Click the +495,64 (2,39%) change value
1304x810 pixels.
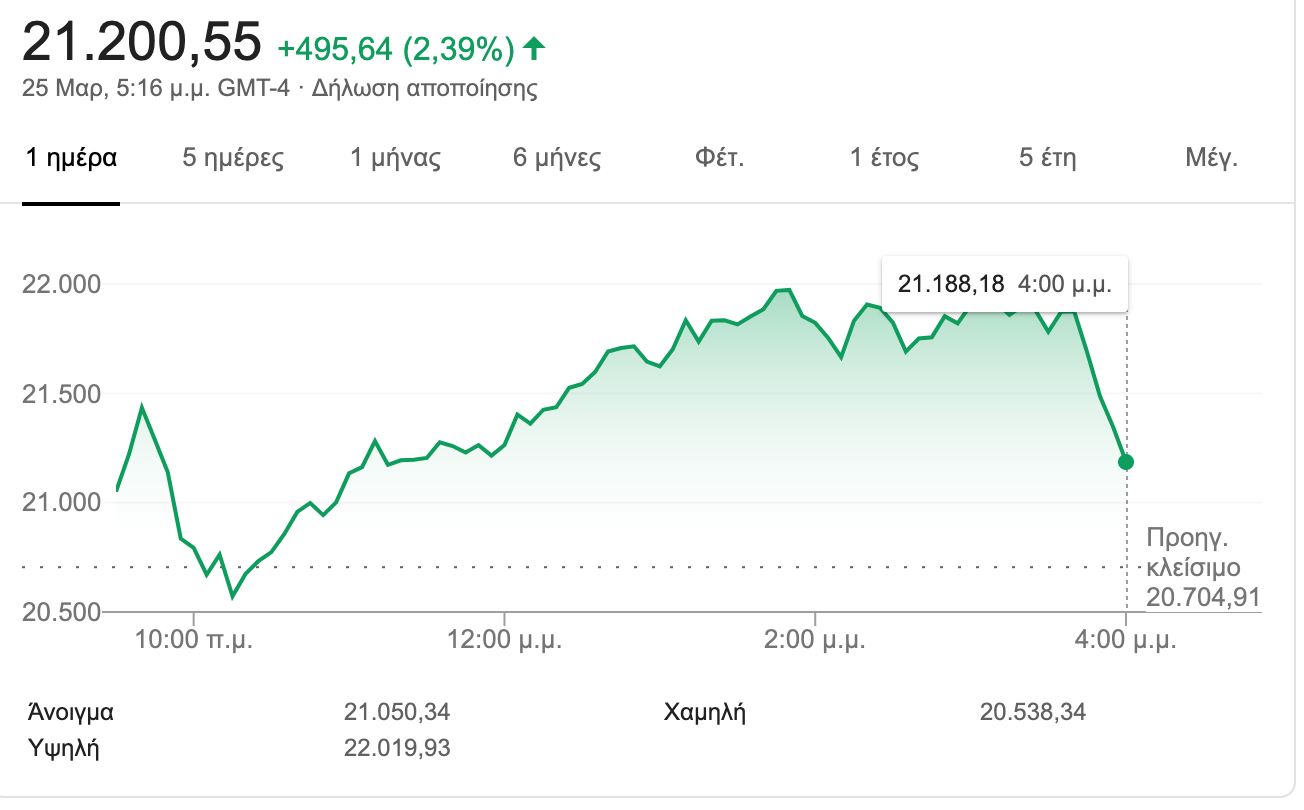coord(396,47)
